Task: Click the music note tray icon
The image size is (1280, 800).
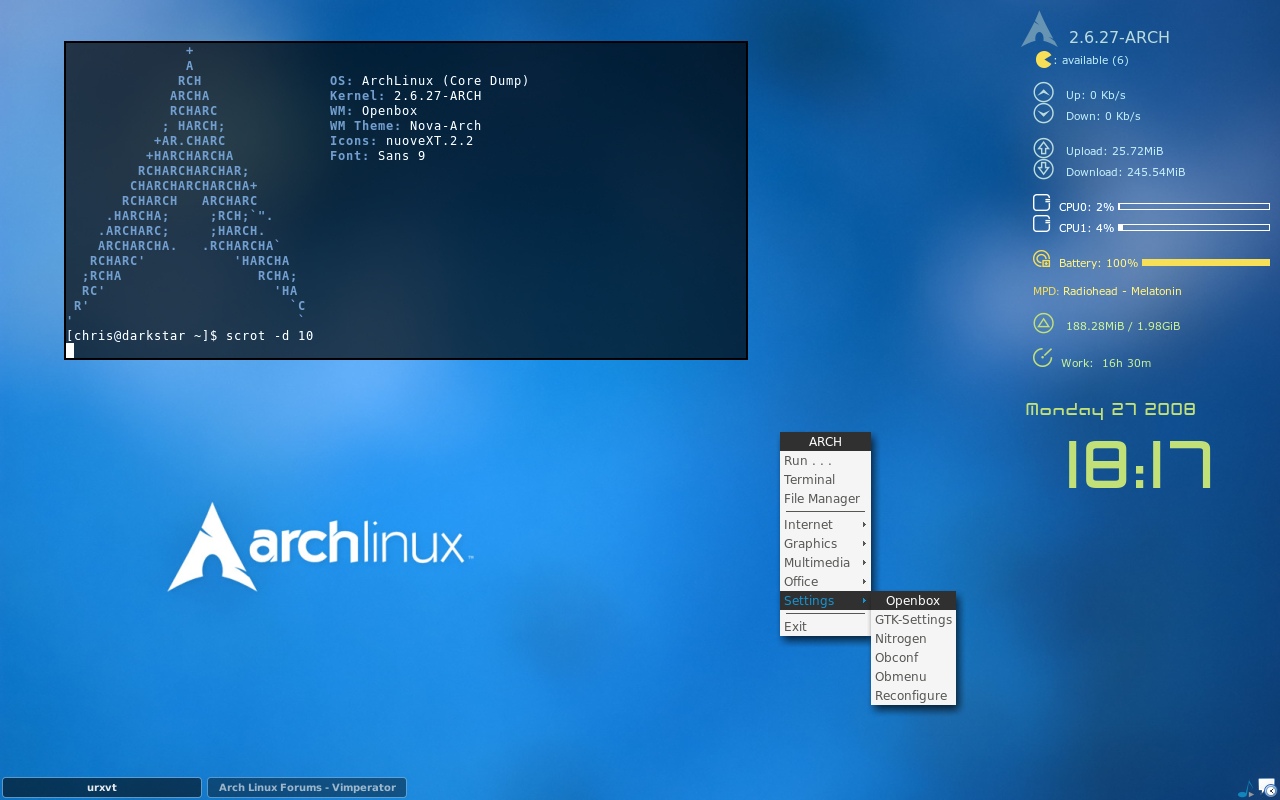Action: point(1245,789)
